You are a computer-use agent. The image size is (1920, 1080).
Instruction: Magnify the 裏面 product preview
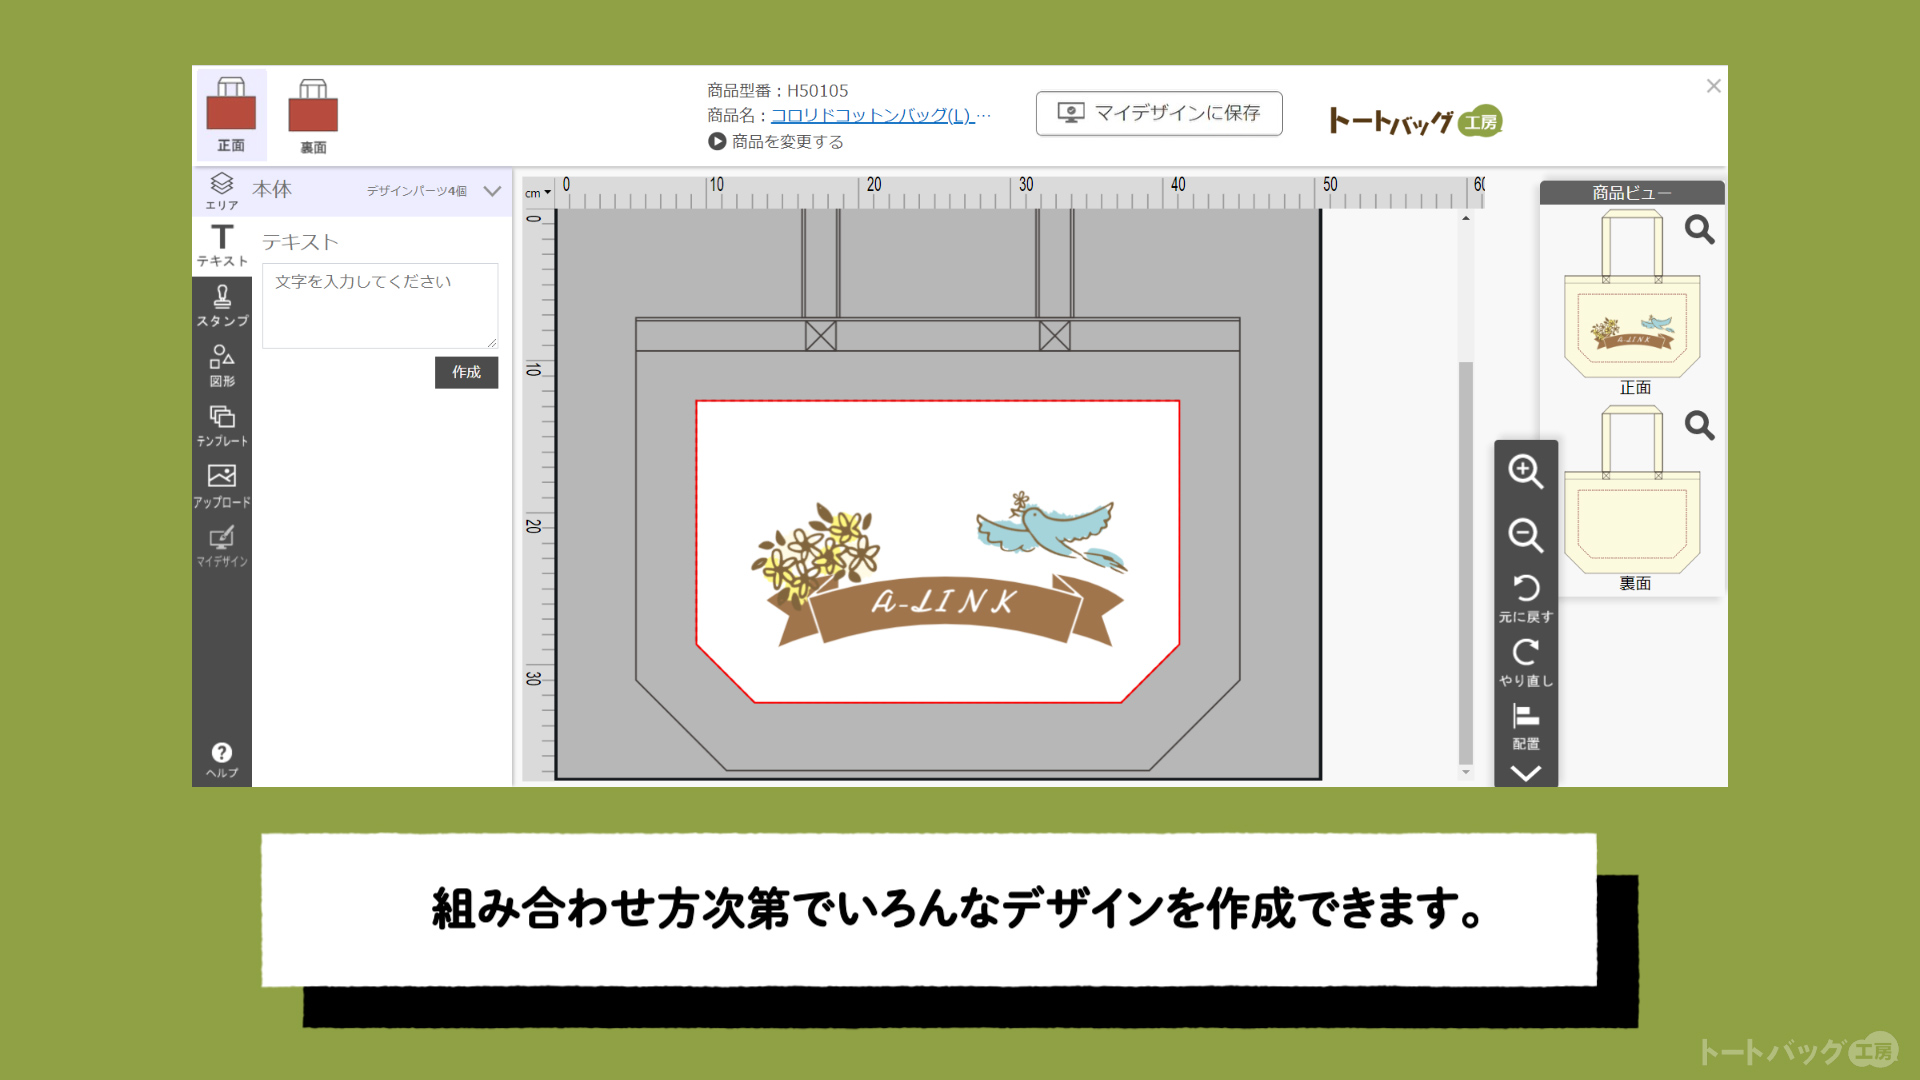click(1699, 426)
